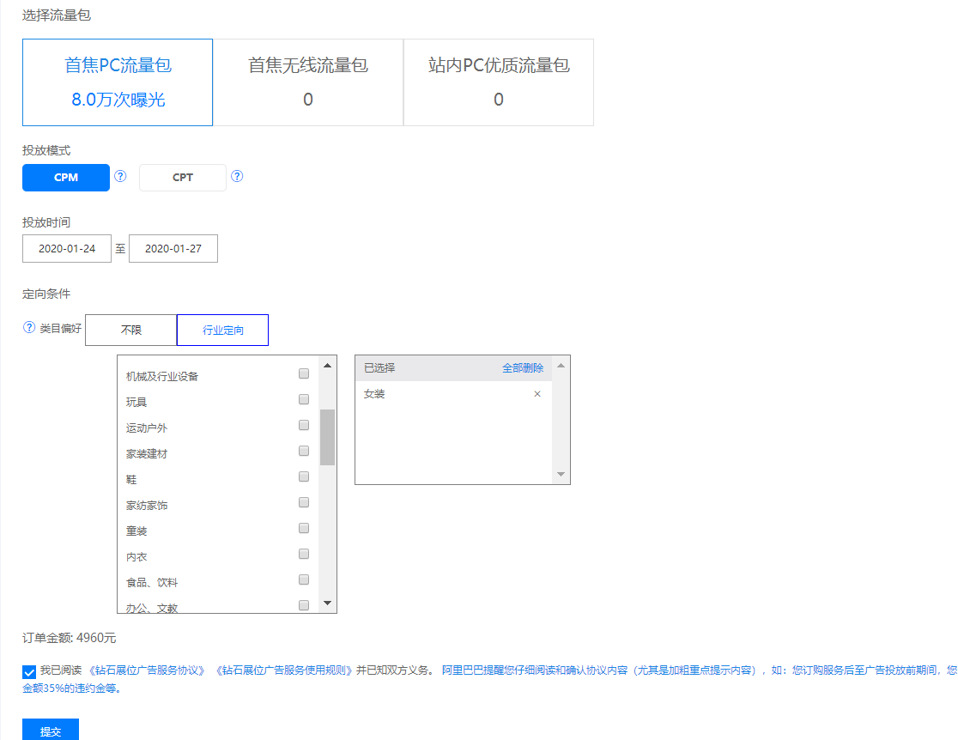The image size is (958, 740).
Task: Click the selected panel scroll-down arrow
Action: click(x=561, y=474)
